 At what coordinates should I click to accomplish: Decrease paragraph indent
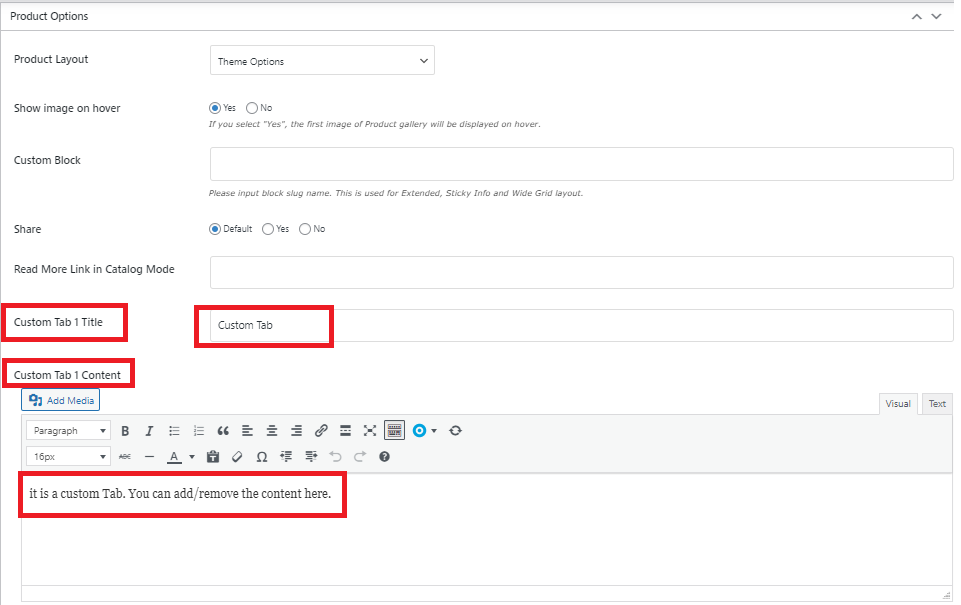pos(286,457)
